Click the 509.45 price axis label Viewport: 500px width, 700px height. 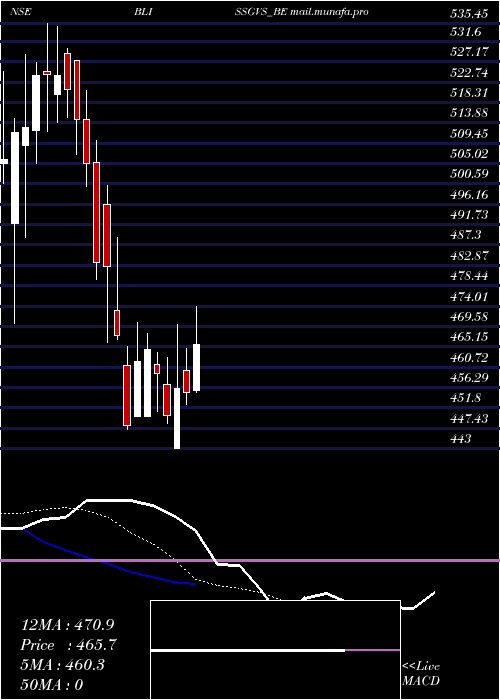(469, 133)
